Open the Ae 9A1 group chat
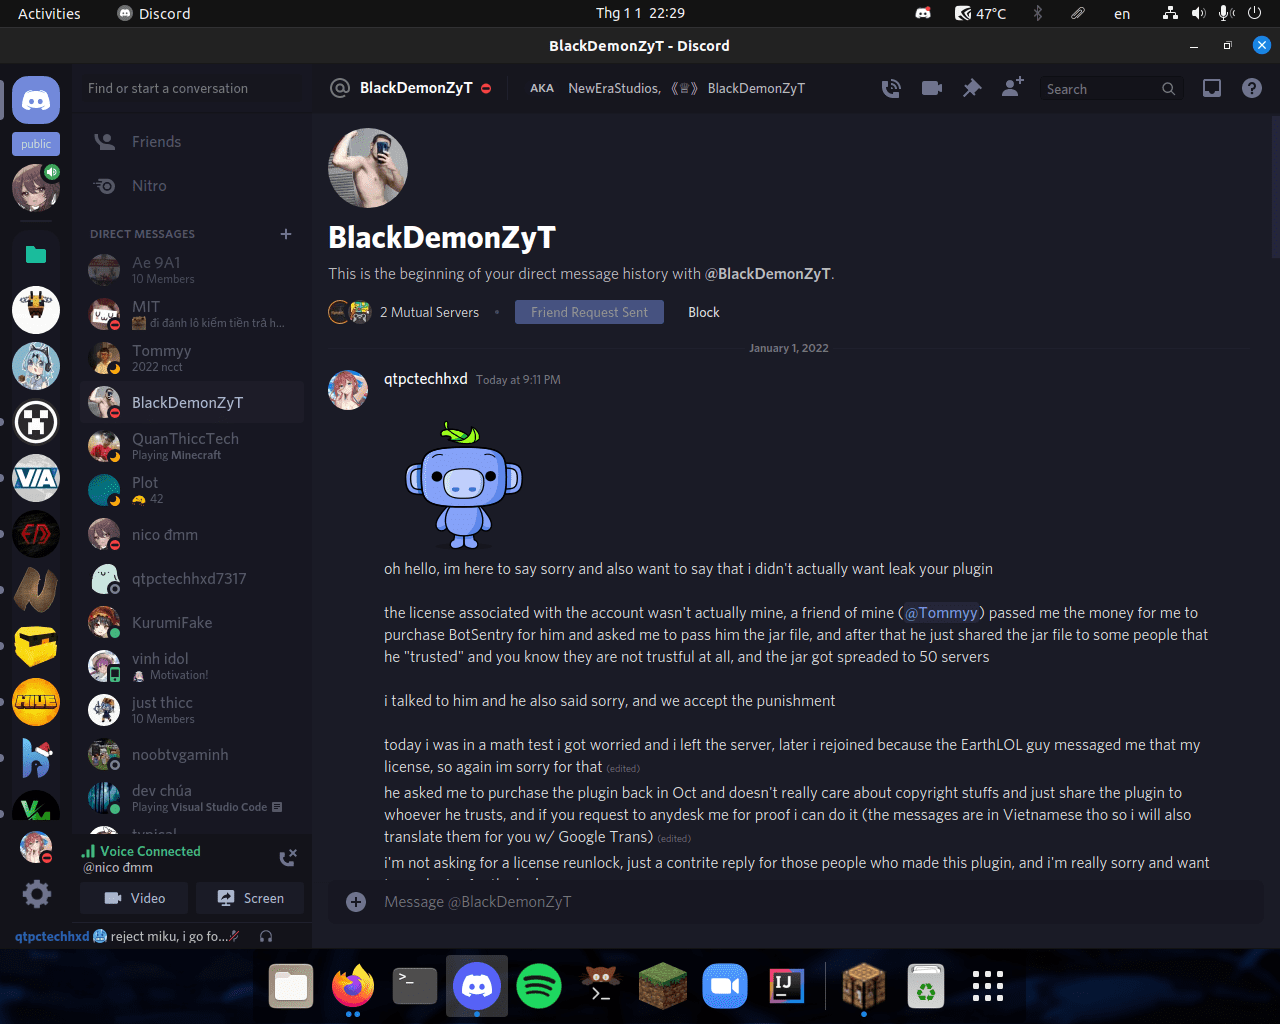1280x1024 pixels. pyautogui.click(x=191, y=270)
